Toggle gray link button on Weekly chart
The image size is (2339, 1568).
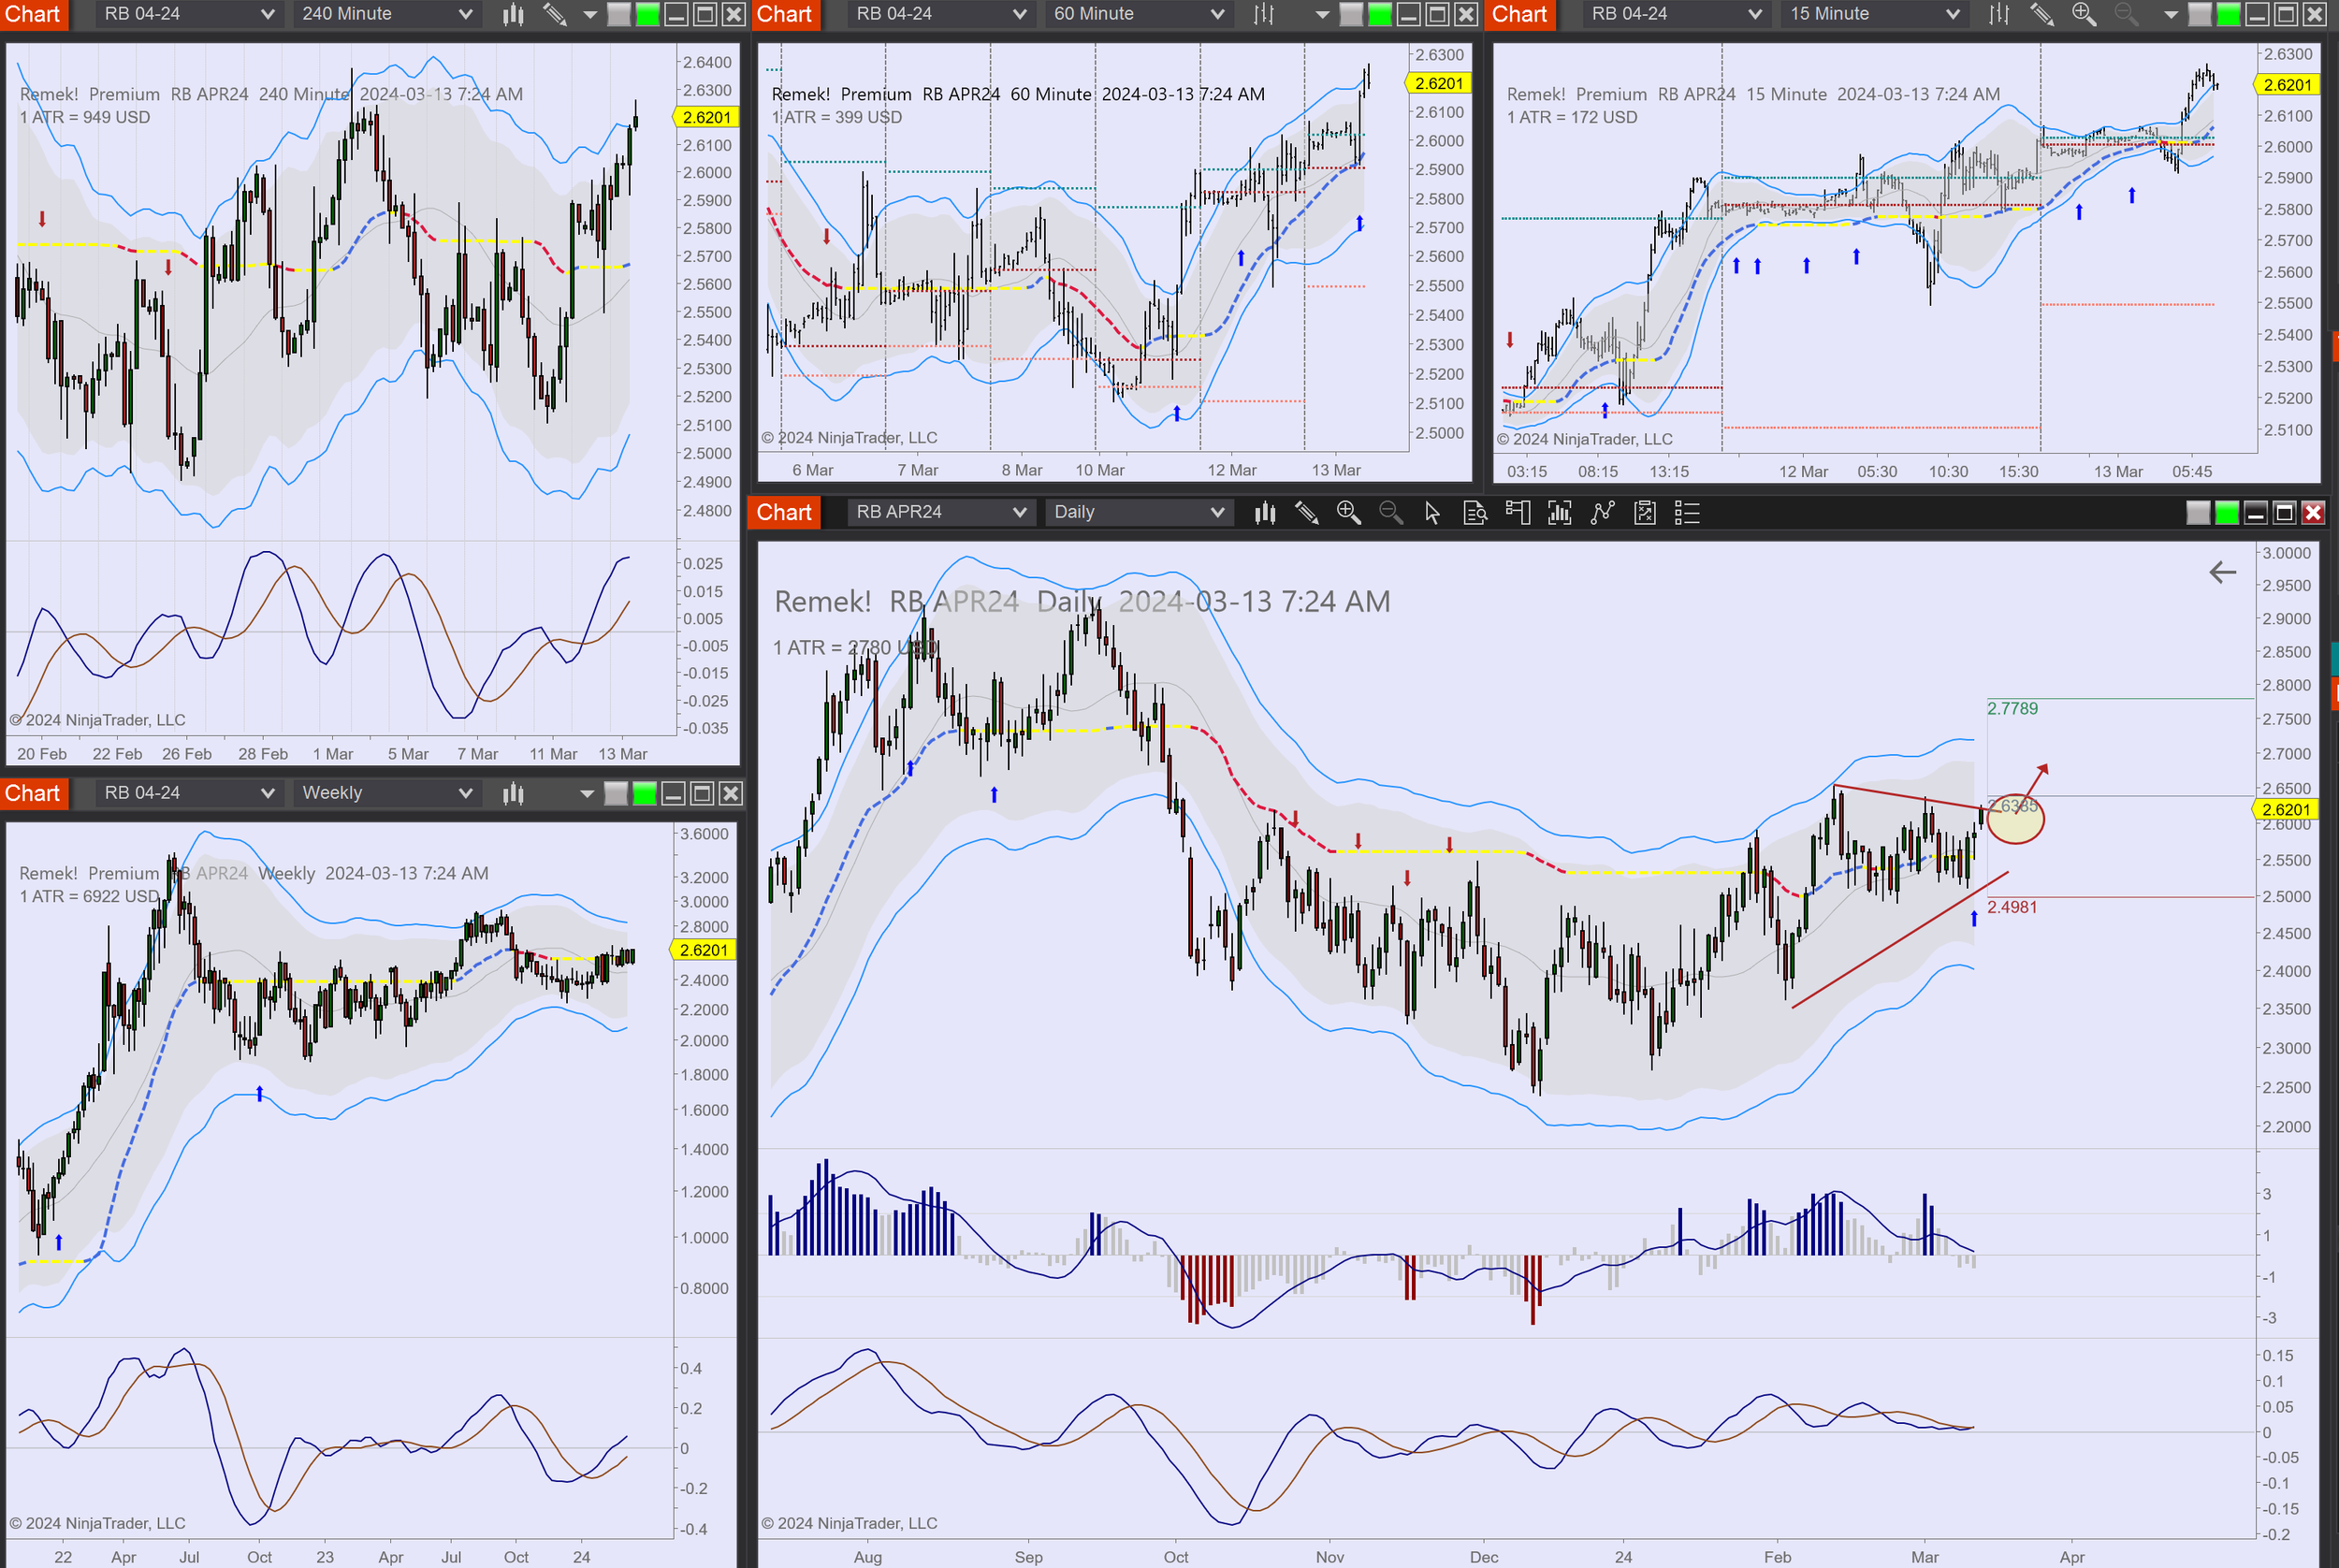click(x=616, y=793)
